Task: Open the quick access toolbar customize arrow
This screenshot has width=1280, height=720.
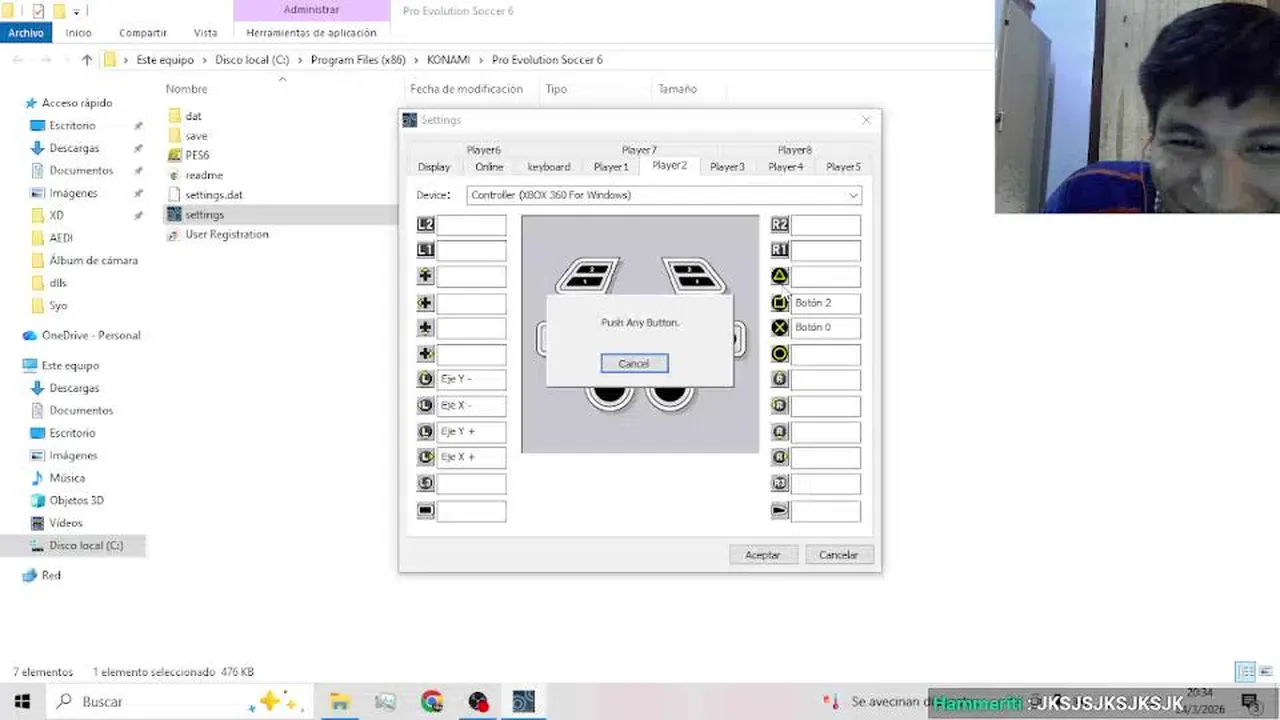Action: click(x=76, y=11)
